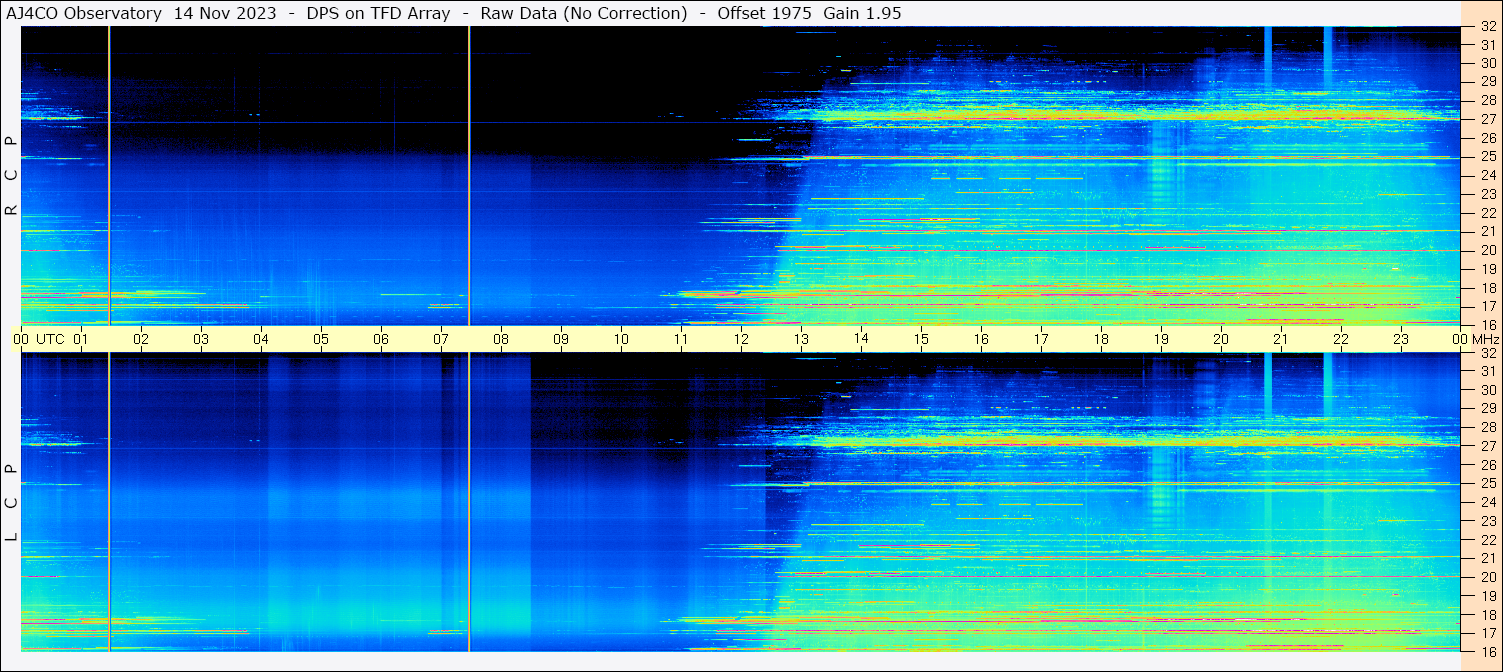Select hour 08 on the time axis
This screenshot has width=1503, height=672.
501,339
